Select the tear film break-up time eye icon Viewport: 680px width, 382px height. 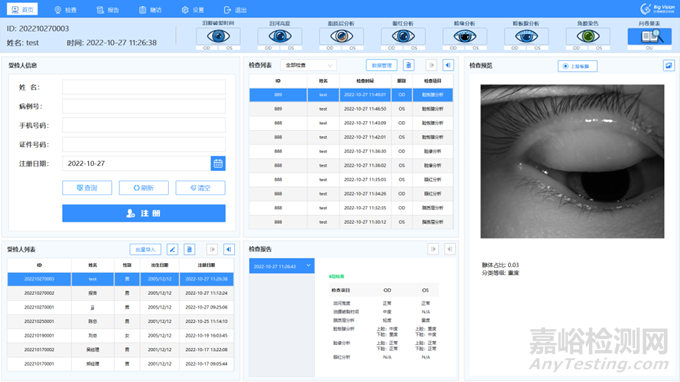point(218,36)
